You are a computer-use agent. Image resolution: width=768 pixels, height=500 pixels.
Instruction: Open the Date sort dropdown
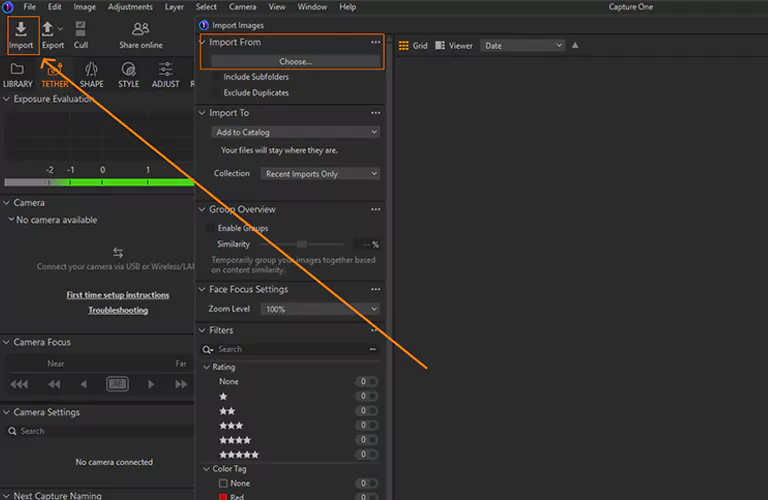coord(522,46)
